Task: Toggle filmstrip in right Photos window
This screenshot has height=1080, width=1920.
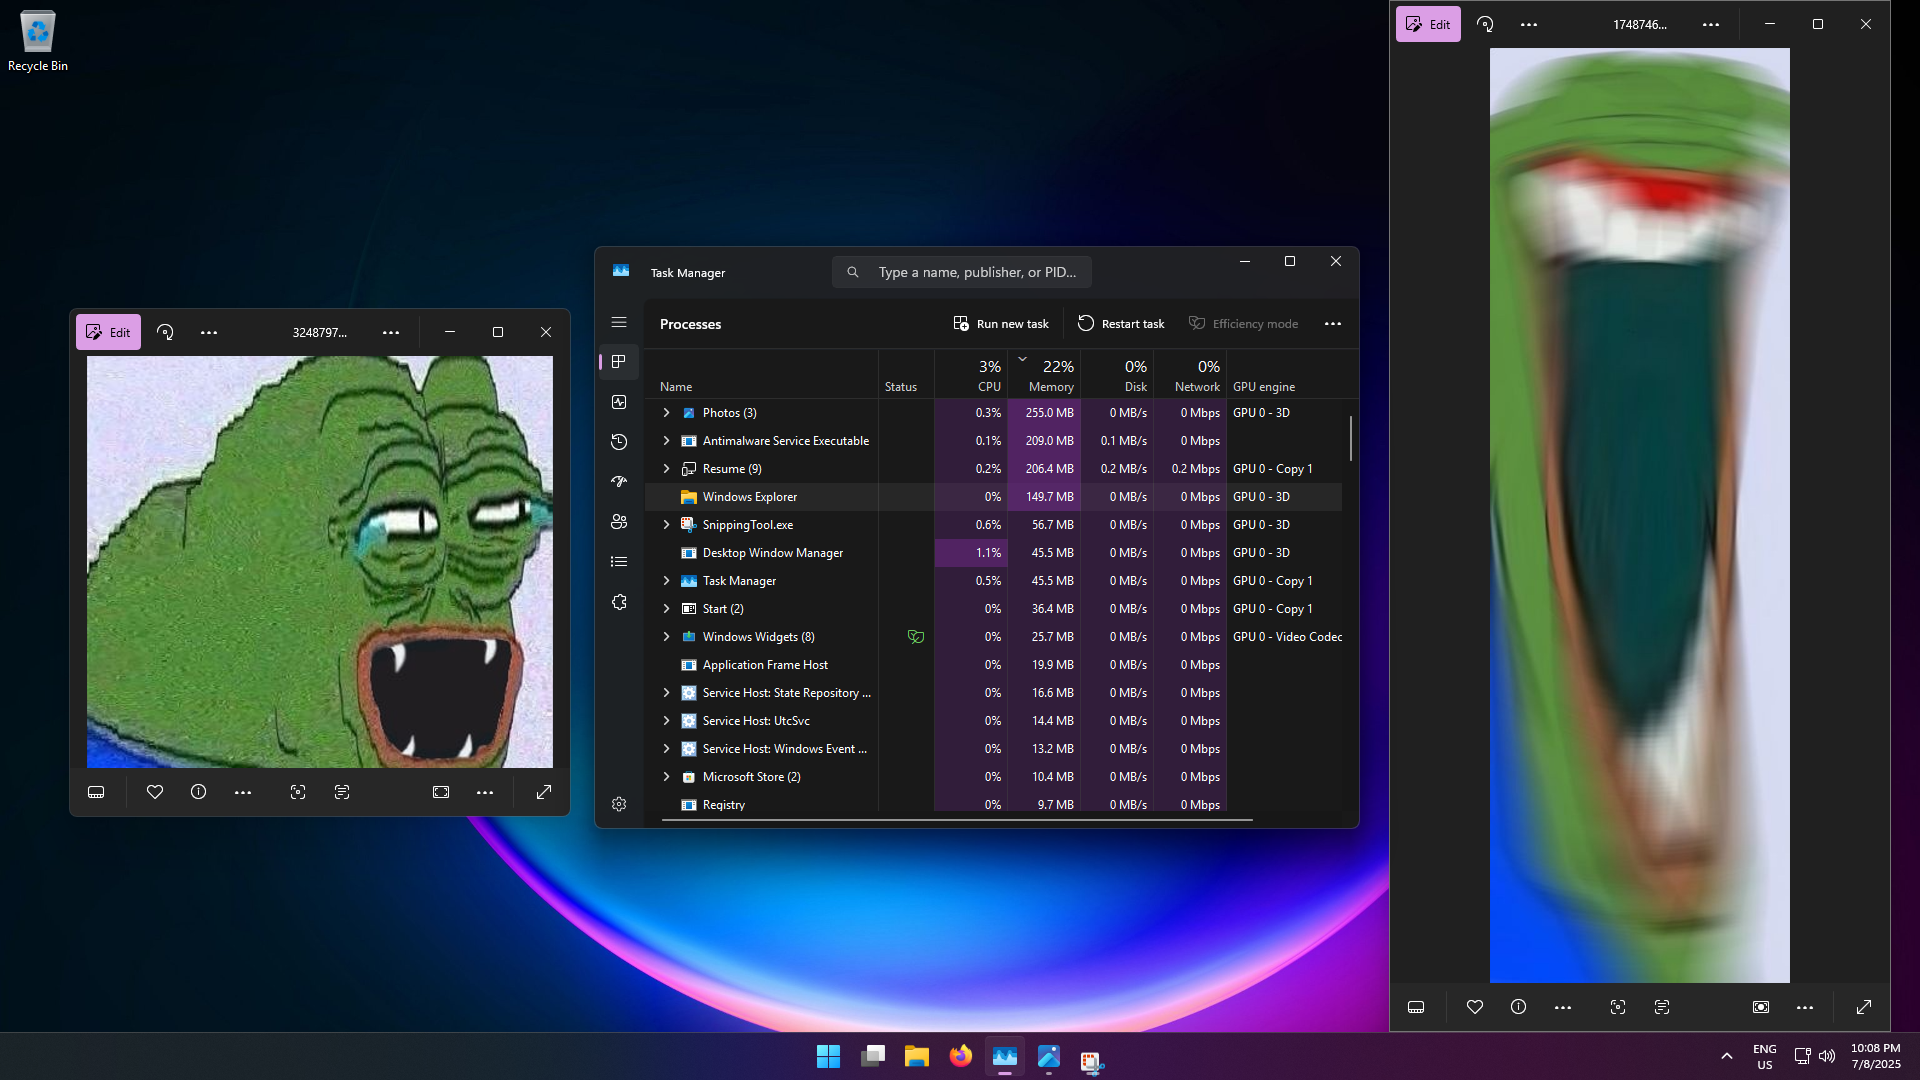Action: point(1416,1007)
